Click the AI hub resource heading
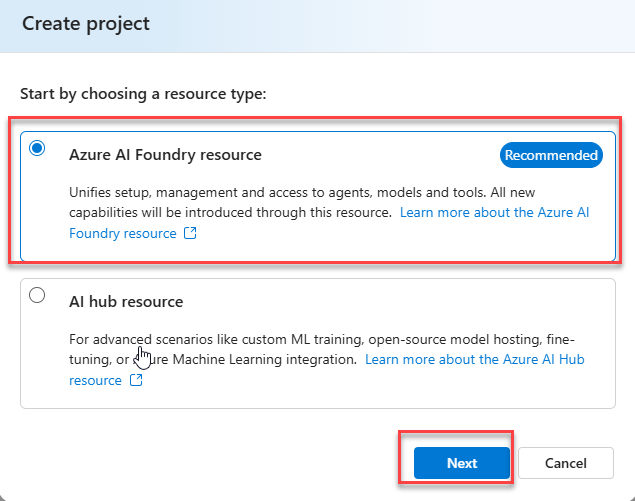The height and width of the screenshot is (501, 635). (x=126, y=302)
